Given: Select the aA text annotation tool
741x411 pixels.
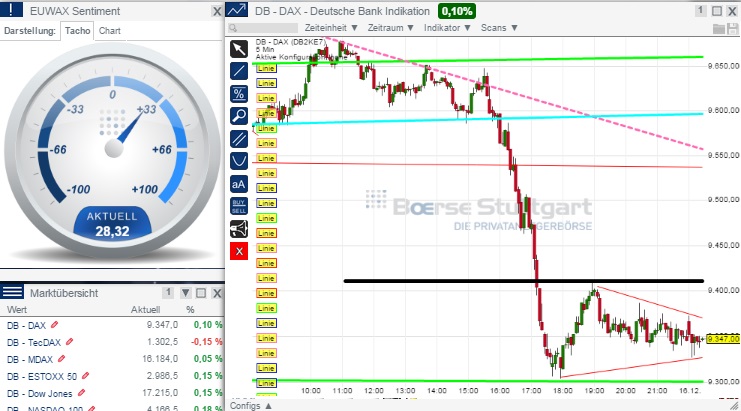Looking at the screenshot, I should [239, 184].
